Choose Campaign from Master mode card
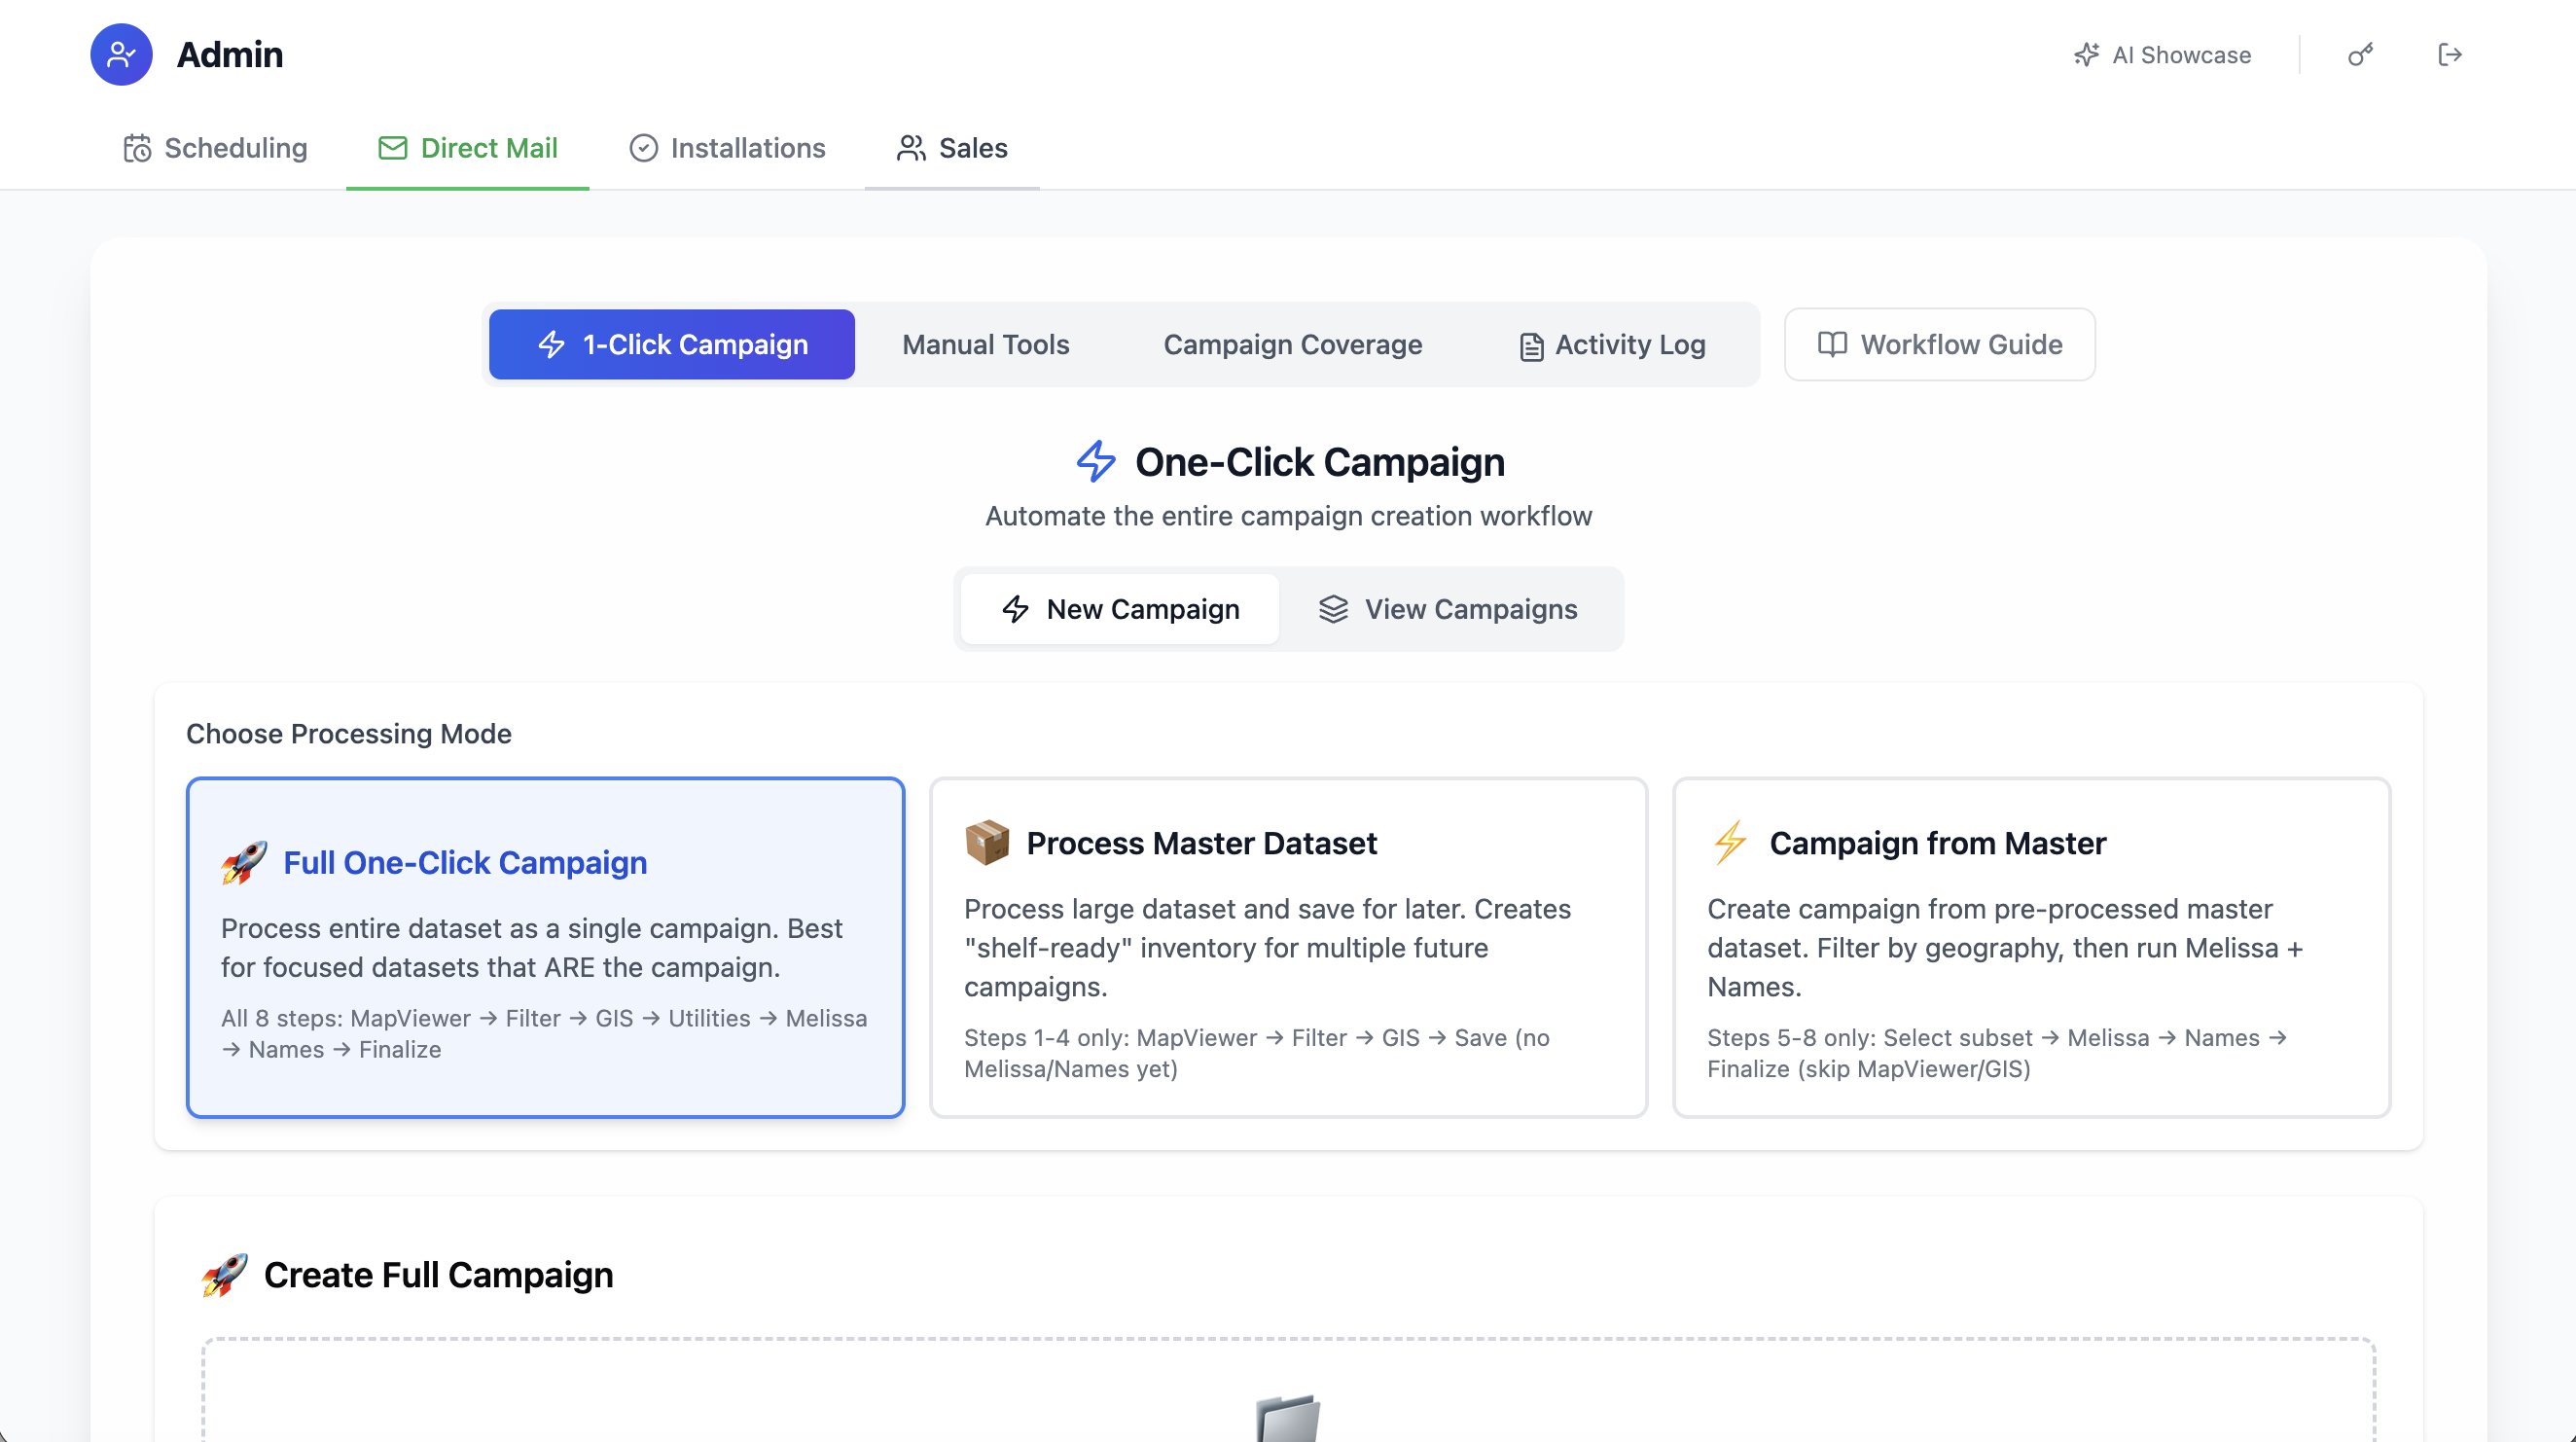 pos(2032,948)
